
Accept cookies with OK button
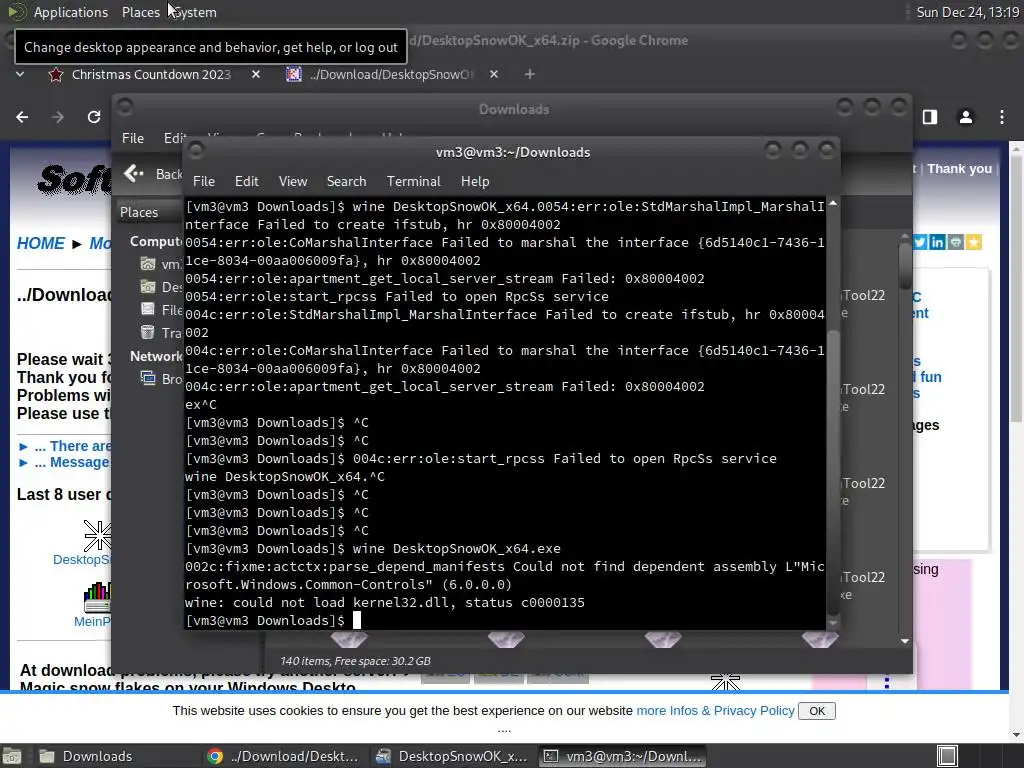[x=817, y=711]
